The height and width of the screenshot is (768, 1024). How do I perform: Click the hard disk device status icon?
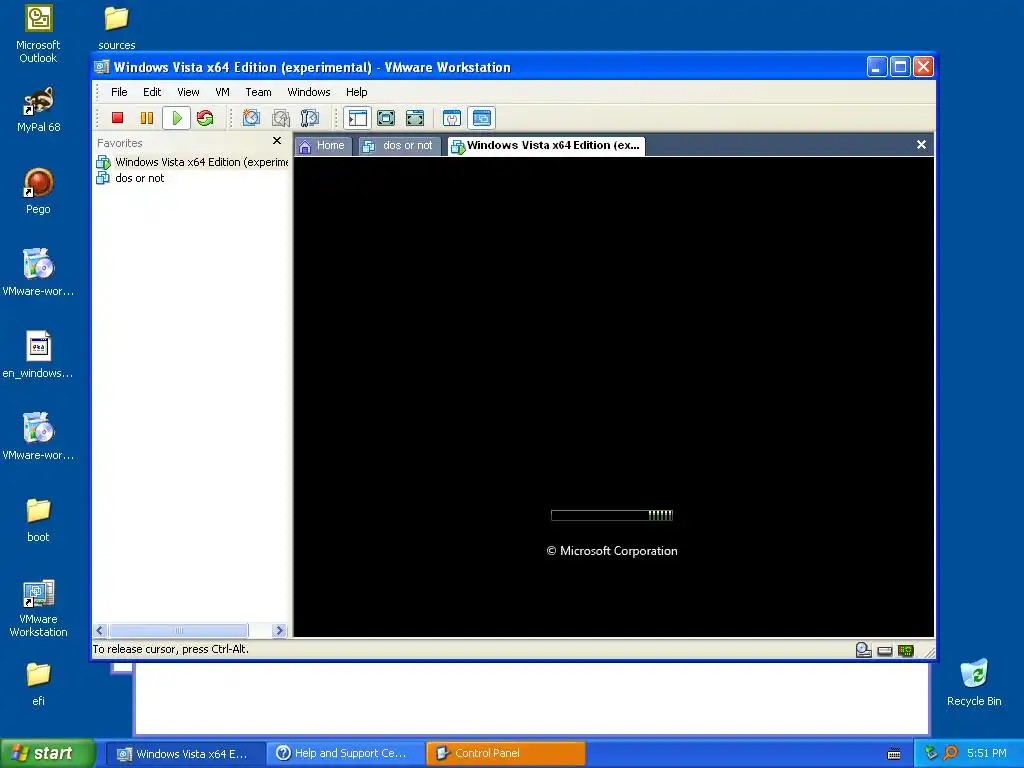coord(885,650)
